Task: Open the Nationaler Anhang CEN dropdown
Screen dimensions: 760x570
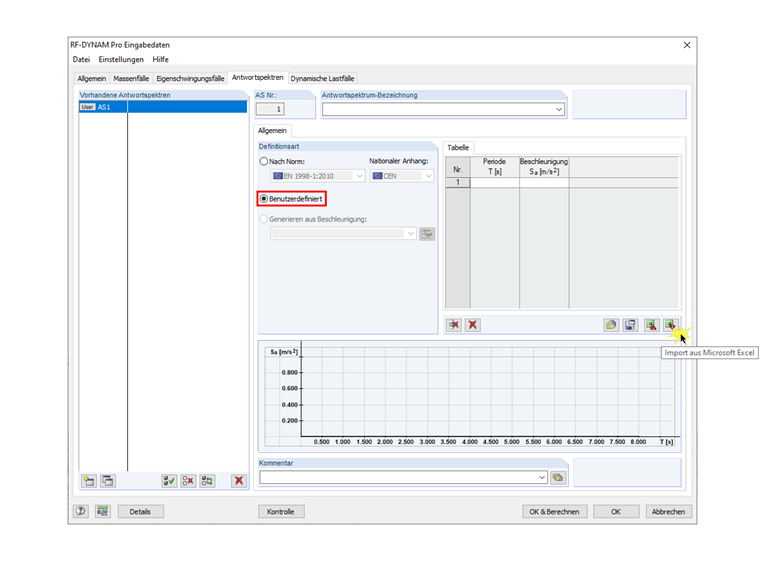Action: [428, 176]
